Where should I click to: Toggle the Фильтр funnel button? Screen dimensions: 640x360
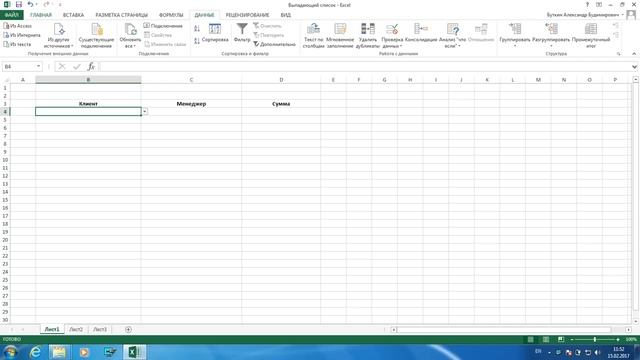tap(242, 33)
